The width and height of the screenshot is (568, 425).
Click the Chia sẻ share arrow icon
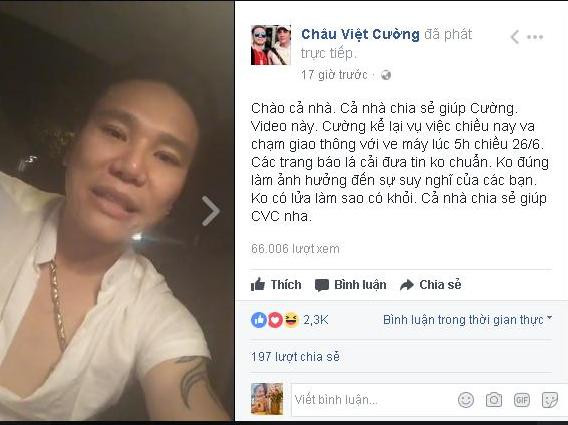click(x=407, y=285)
